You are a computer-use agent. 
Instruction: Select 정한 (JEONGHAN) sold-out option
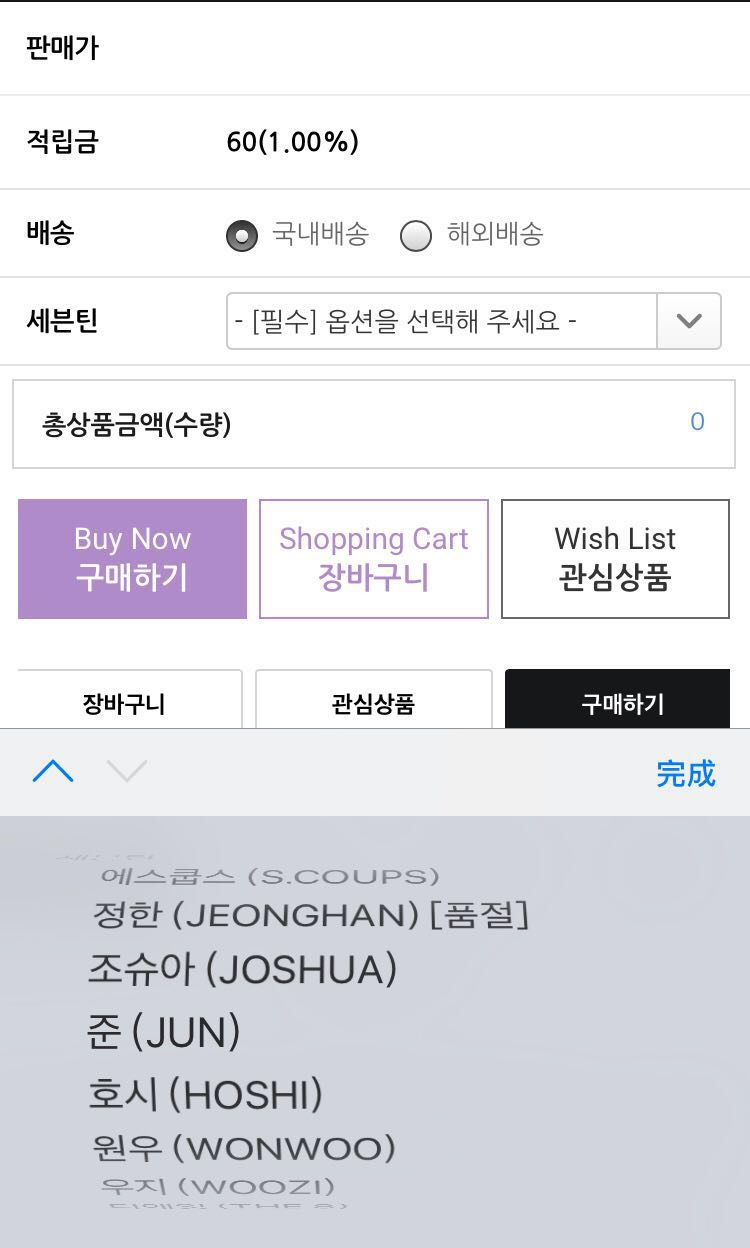pos(310,914)
